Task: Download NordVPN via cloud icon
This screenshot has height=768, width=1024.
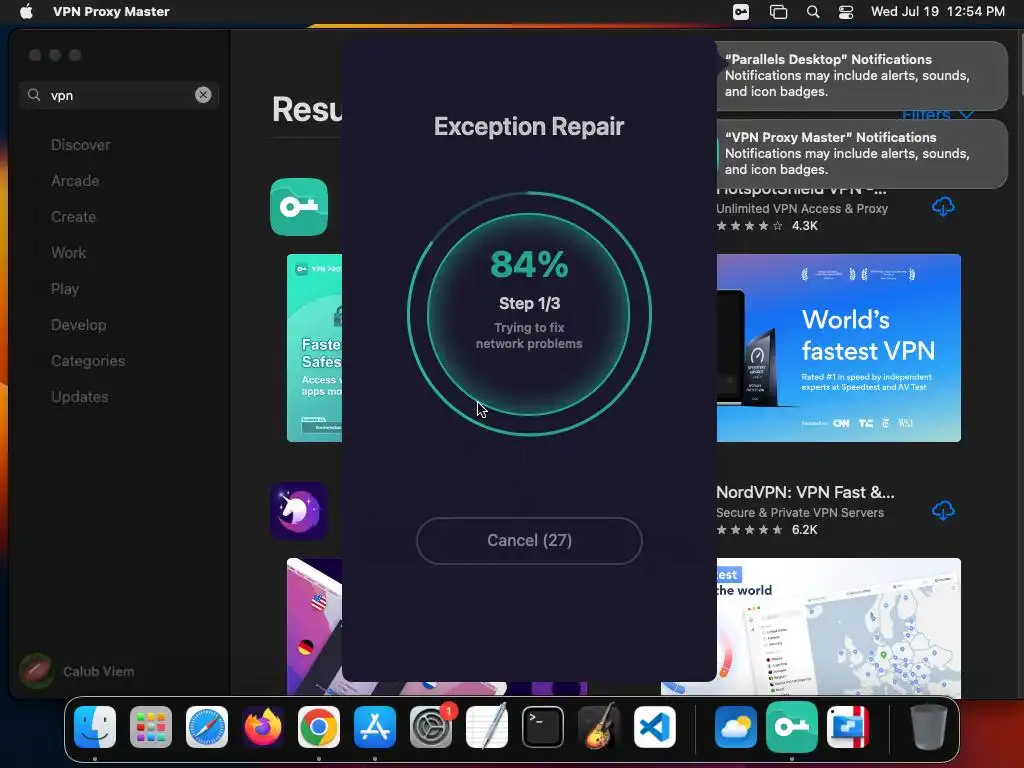Action: pyautogui.click(x=943, y=511)
